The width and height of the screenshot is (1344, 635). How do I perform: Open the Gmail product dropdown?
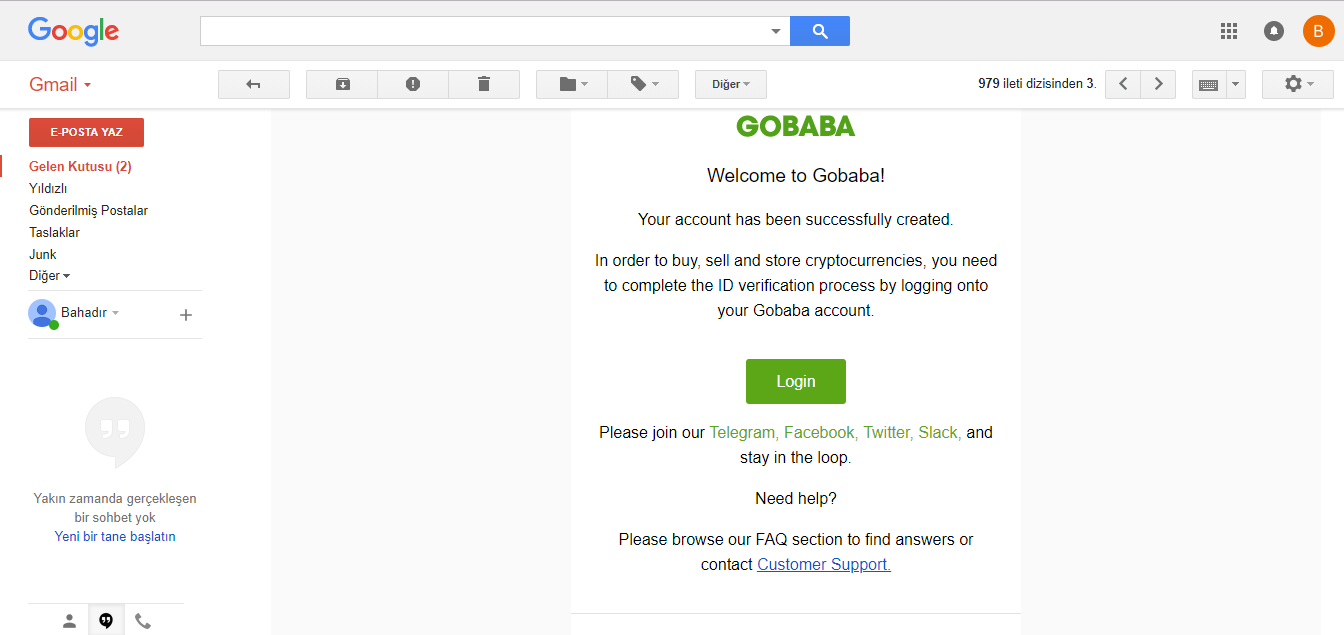coord(60,84)
